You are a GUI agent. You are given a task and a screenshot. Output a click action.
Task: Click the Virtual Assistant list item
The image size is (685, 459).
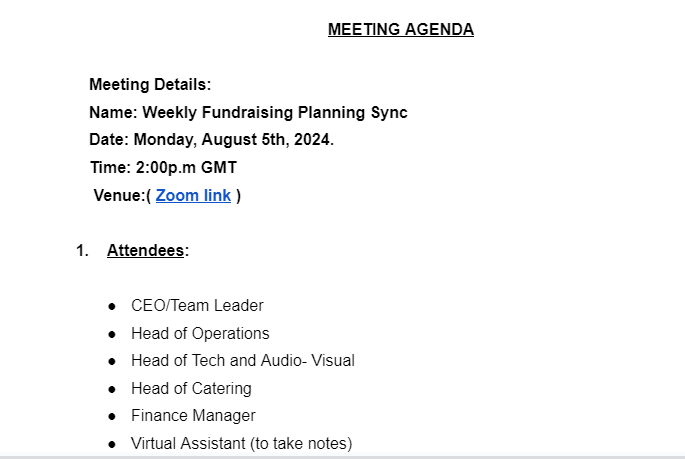[x=242, y=443]
